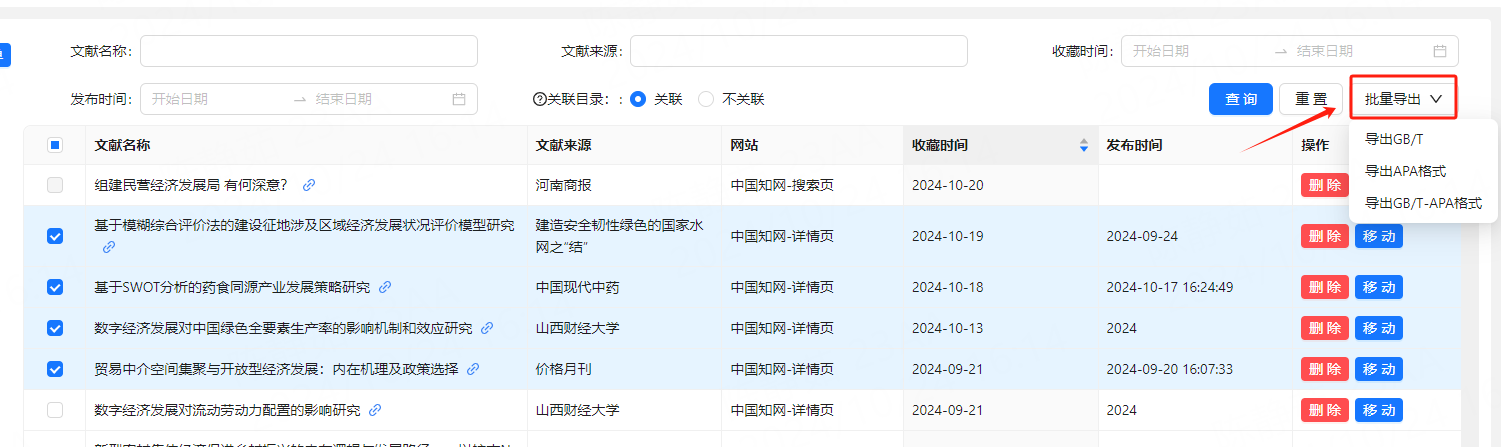Click link icon beside 贸易中介空间集聚 title
The image size is (1501, 447).
coord(473,369)
